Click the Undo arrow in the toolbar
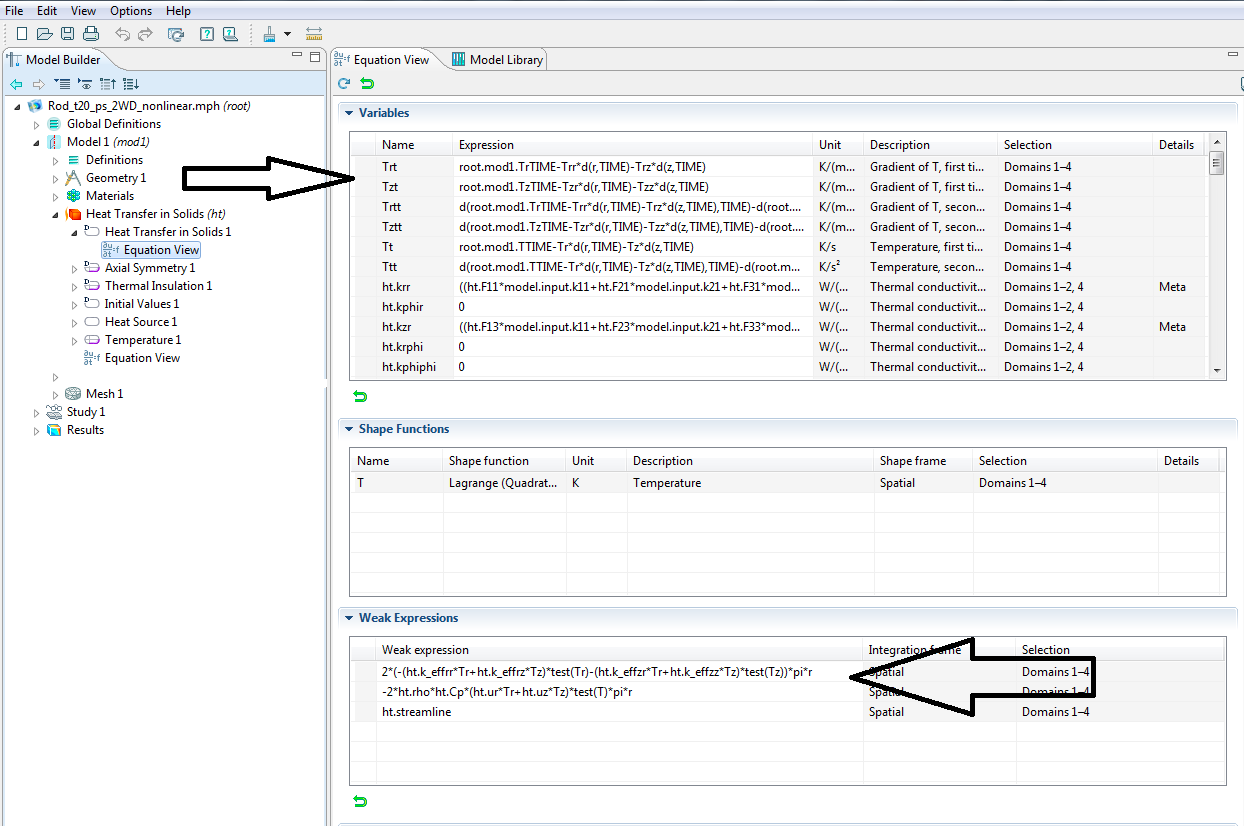 (x=122, y=34)
